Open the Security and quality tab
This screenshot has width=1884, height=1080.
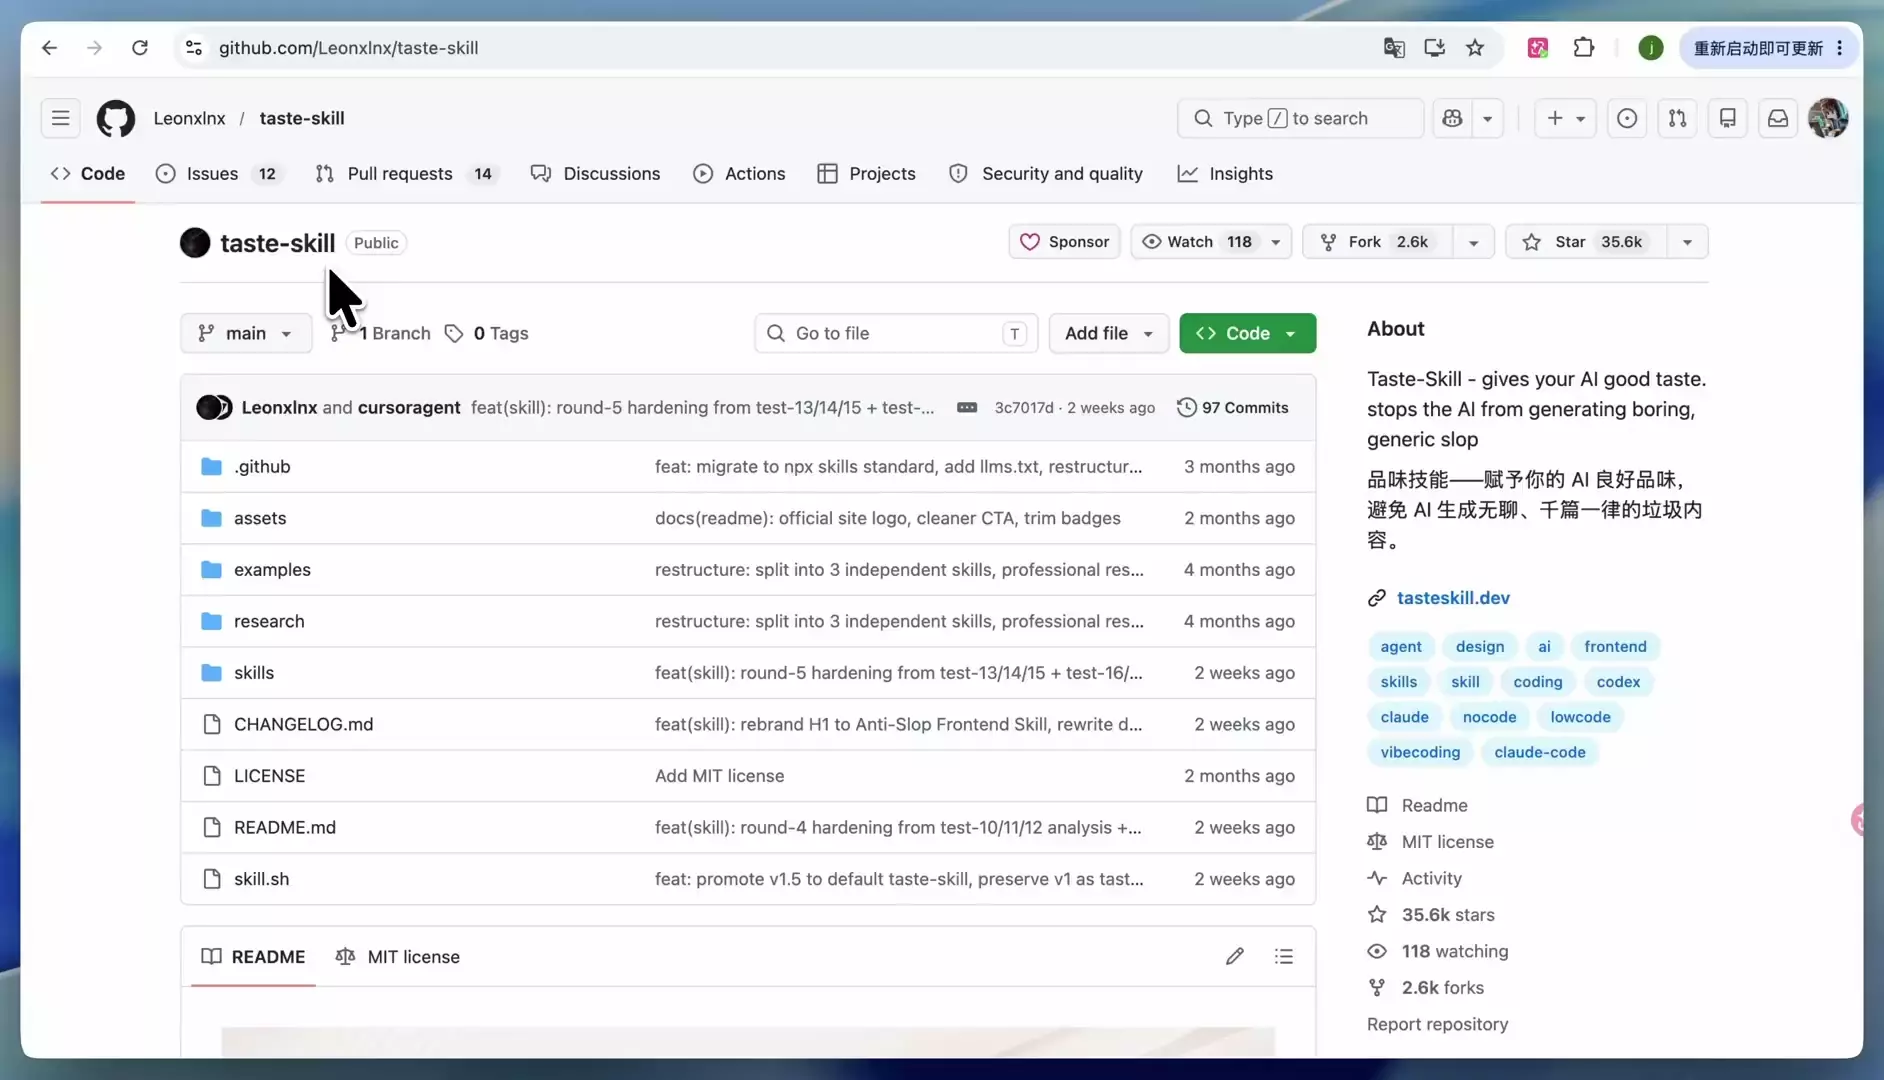pyautogui.click(x=1045, y=174)
